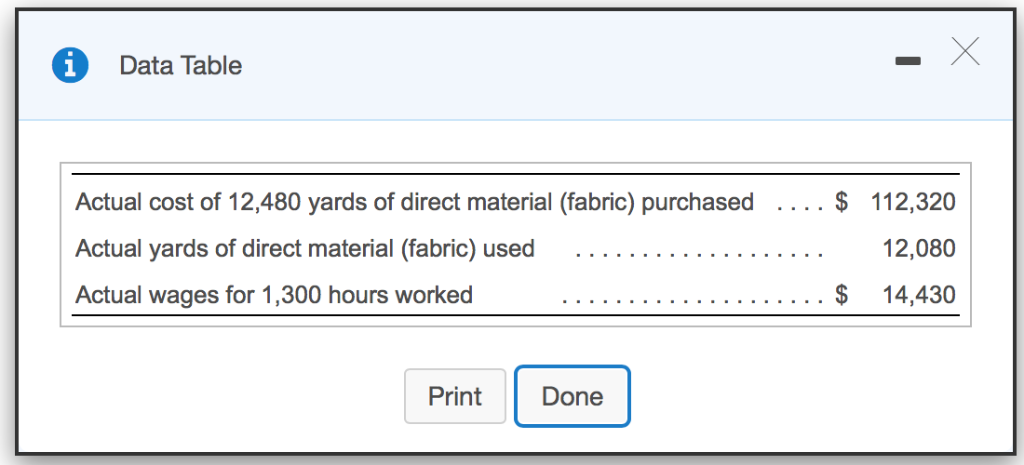This screenshot has height=465, width=1024.
Task: Click the light blue dialog header bar
Action: pyautogui.click(x=511, y=65)
